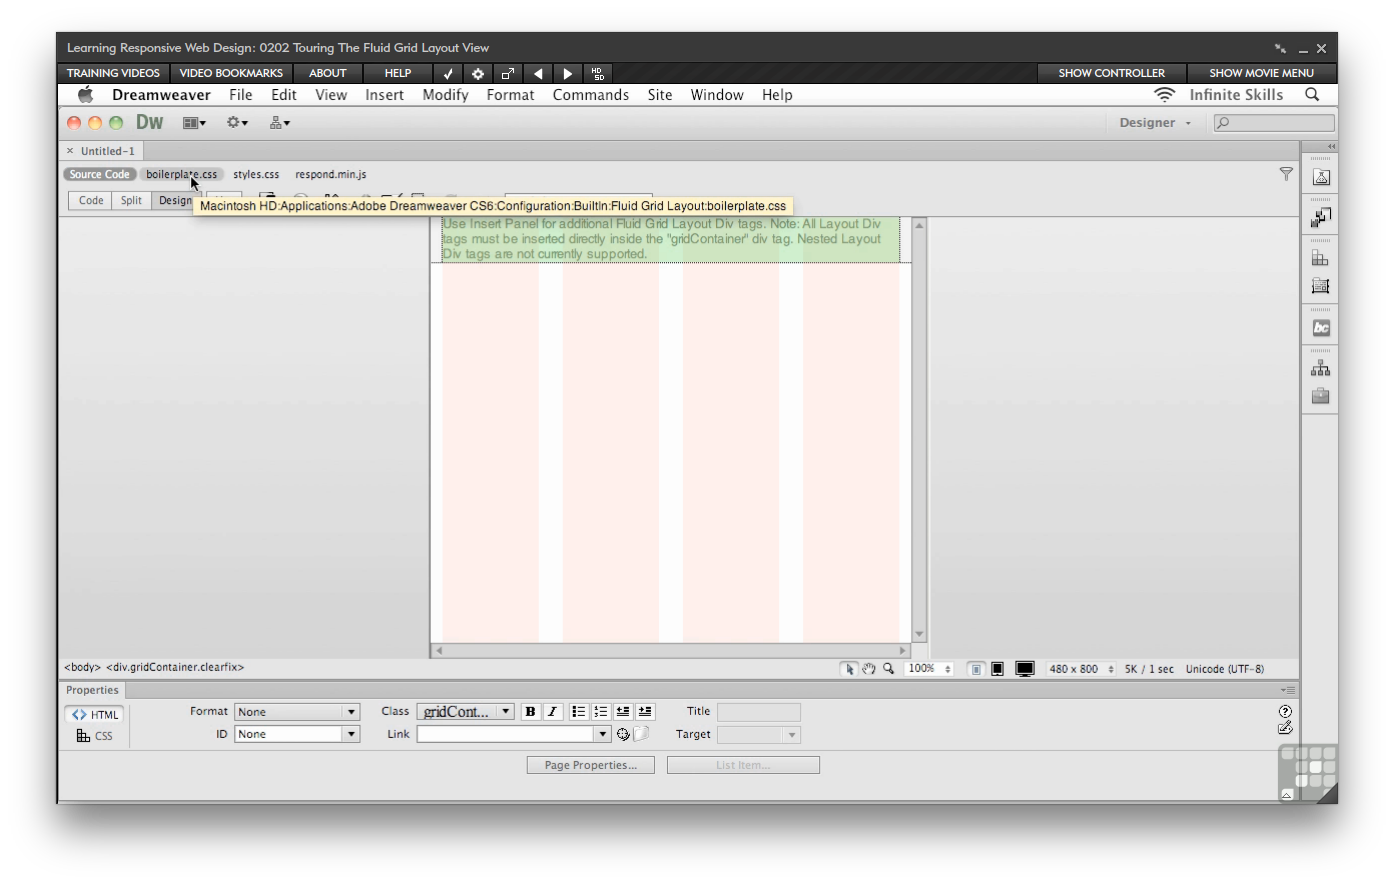Open the AP Elements panel icon
The width and height of the screenshot is (1394, 884).
point(1320,286)
